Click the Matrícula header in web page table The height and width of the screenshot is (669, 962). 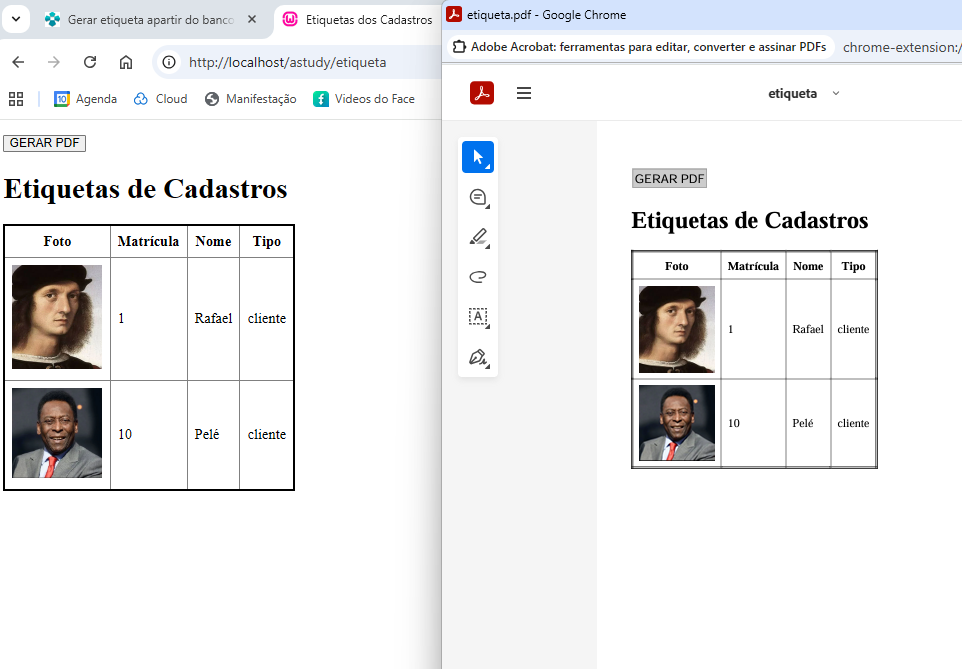pyautogui.click(x=148, y=241)
